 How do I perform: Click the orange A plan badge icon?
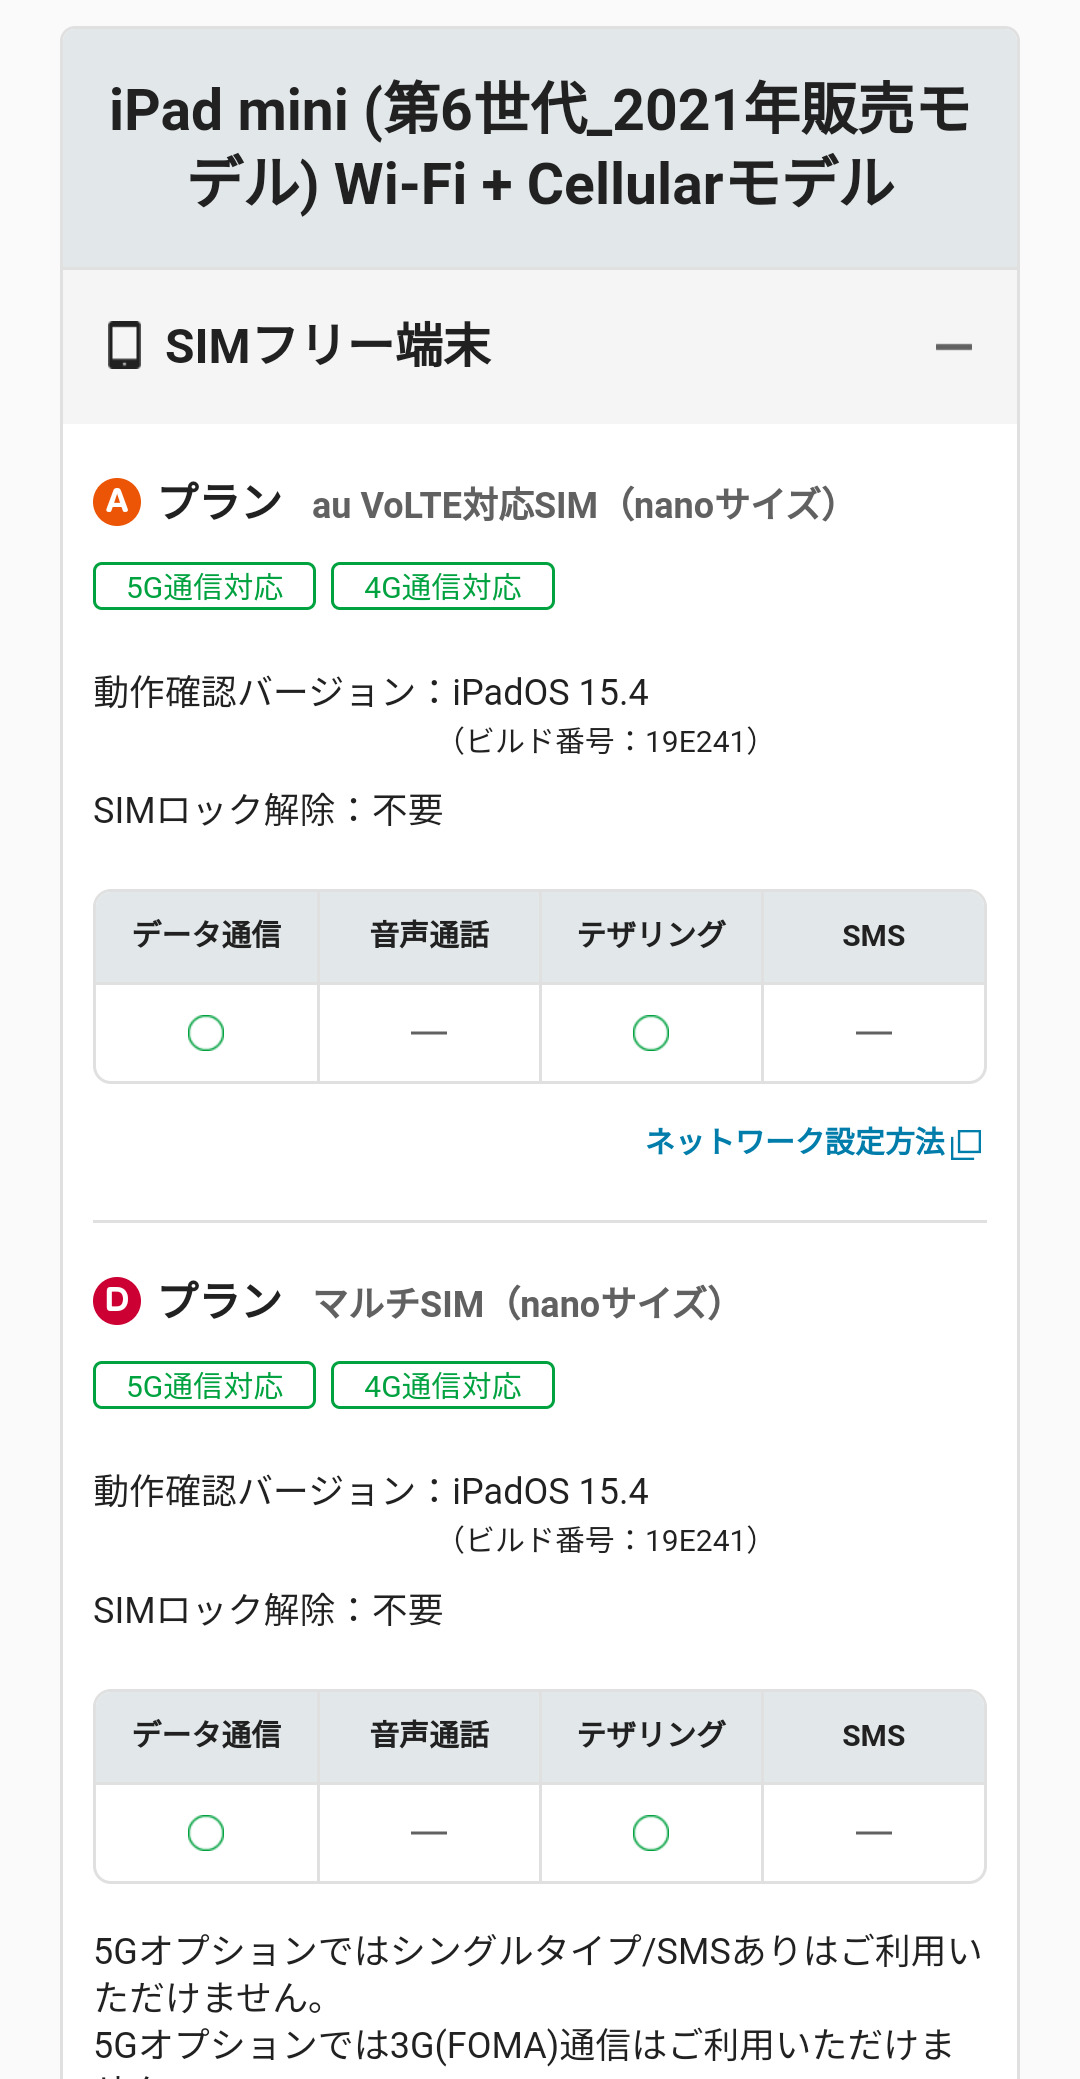pos(117,501)
